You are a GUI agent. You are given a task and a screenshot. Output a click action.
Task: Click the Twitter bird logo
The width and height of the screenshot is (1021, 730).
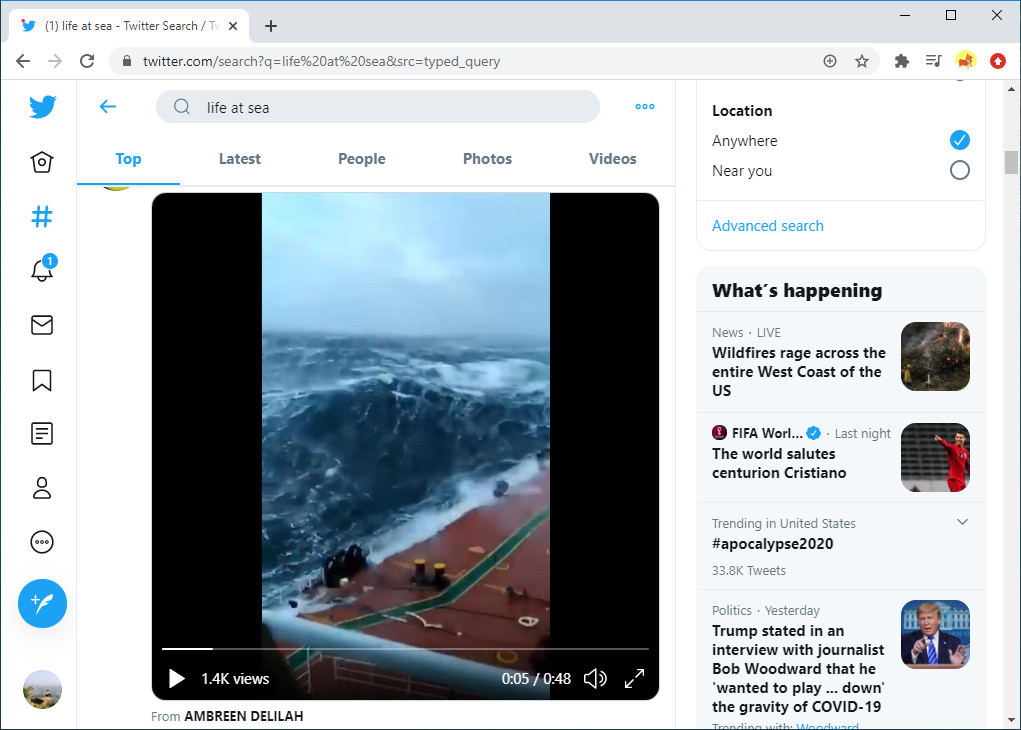pos(42,107)
